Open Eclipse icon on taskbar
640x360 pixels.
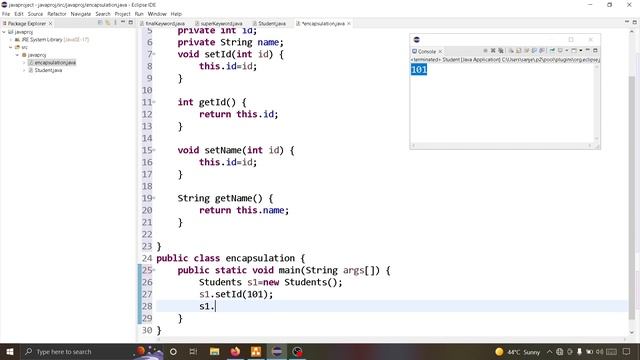[x=277, y=351]
